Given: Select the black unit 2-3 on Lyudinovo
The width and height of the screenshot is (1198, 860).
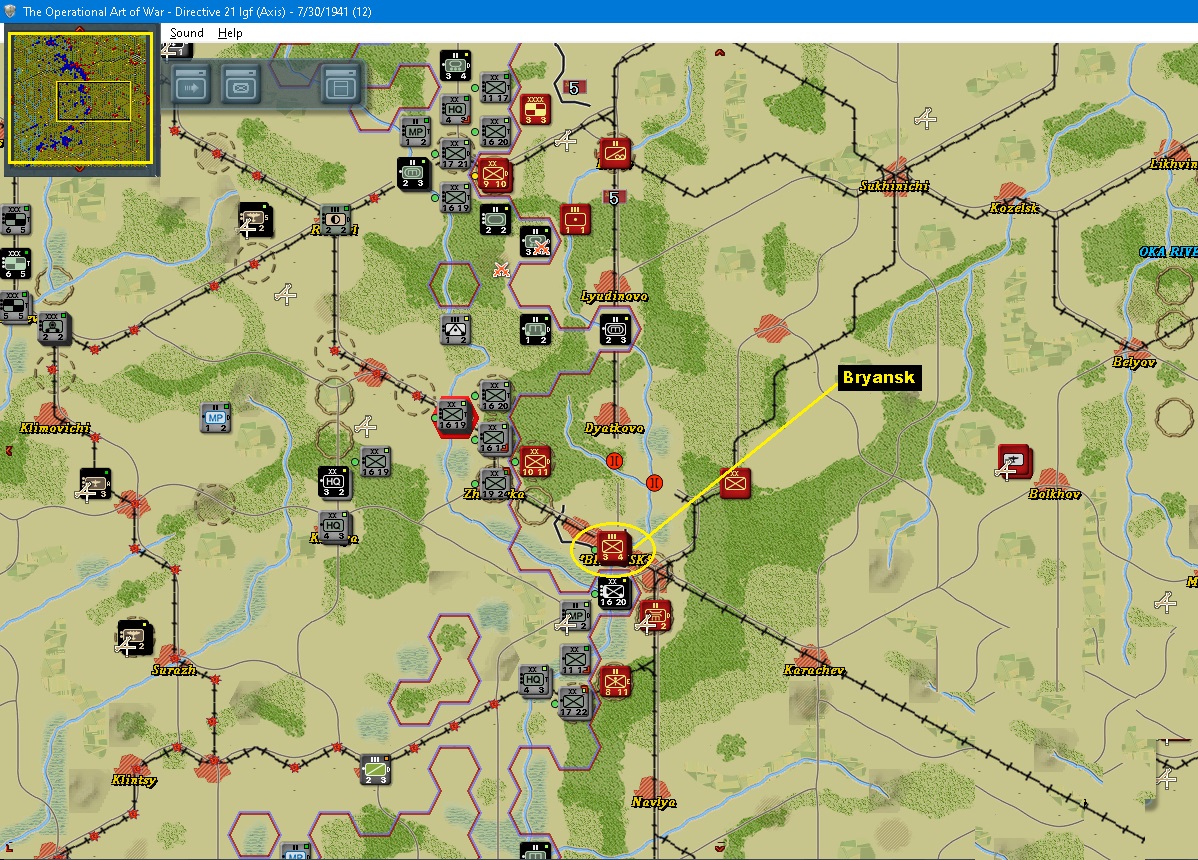Looking at the screenshot, I should pos(615,329).
